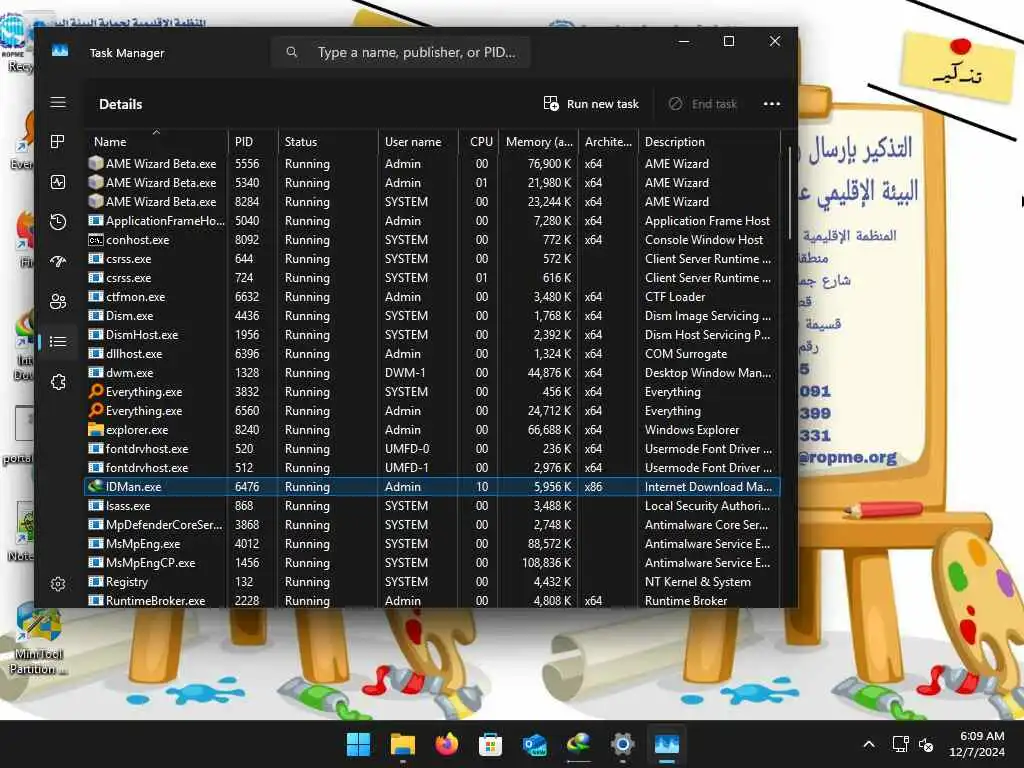Screen dimensions: 1024x768
Task: Sort by the Status column header
Action: pyautogui.click(x=328, y=142)
